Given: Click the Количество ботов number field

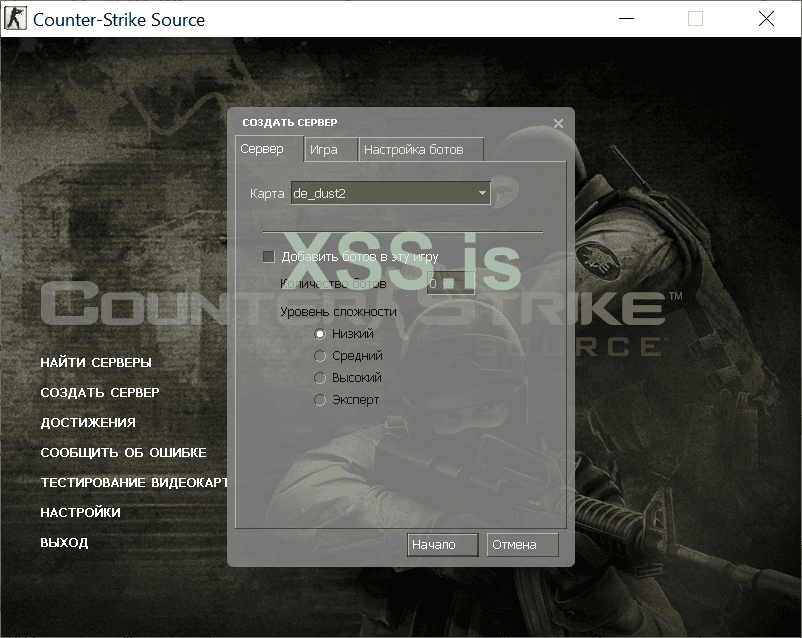Looking at the screenshot, I should pyautogui.click(x=451, y=283).
